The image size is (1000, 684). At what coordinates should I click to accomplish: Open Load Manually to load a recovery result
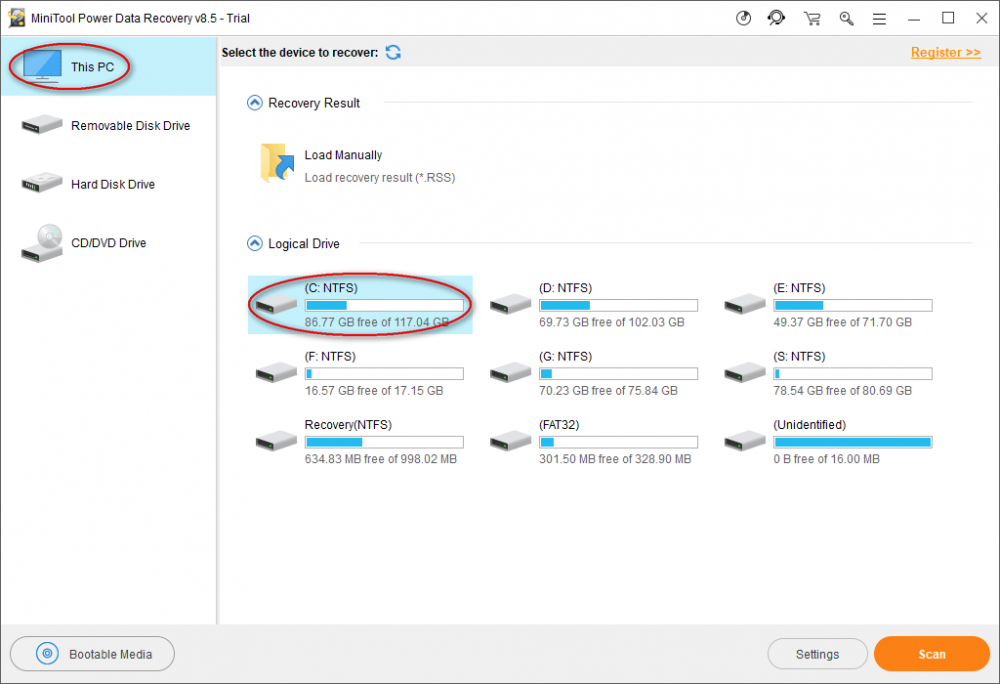coord(342,155)
